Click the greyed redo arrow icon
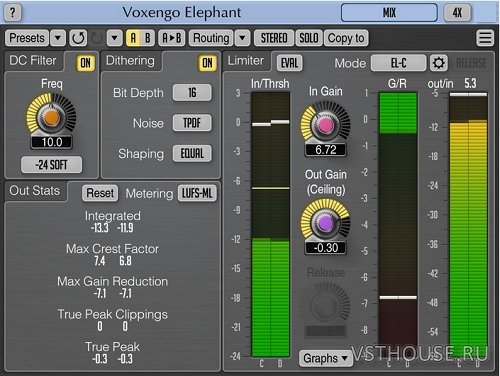This screenshot has height=376, width=500. (97, 38)
